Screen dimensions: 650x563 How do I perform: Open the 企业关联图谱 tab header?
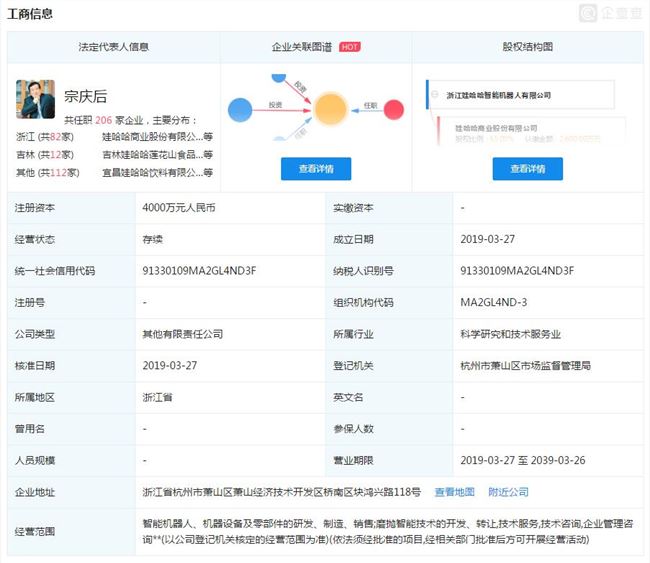(x=316, y=47)
